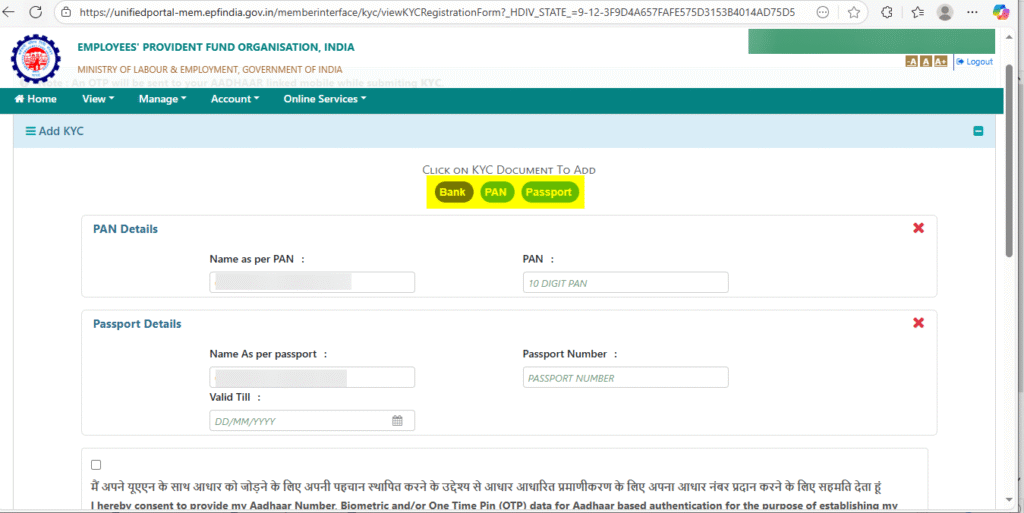This screenshot has width=1024, height=513.
Task: Open the address bar more-options ellipsis
Action: pyautogui.click(x=823, y=12)
